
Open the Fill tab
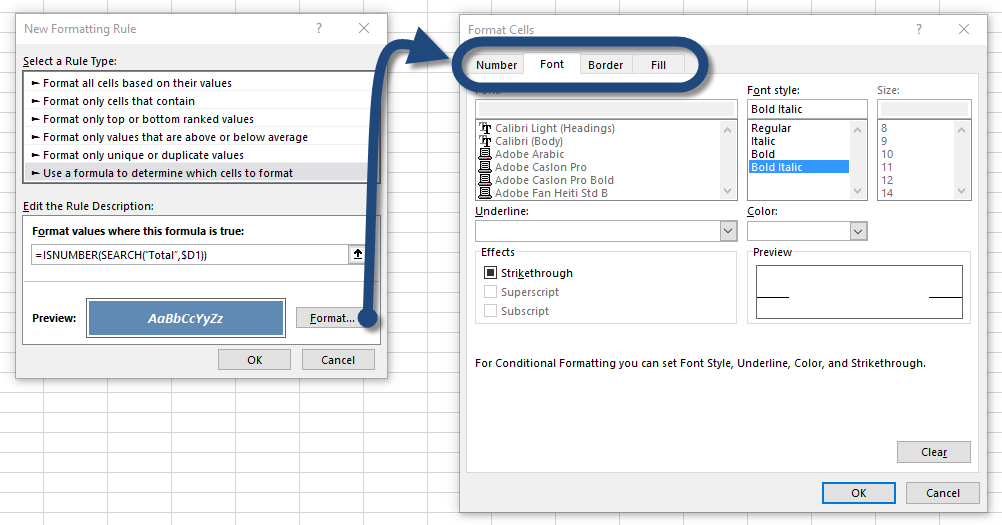[658, 65]
